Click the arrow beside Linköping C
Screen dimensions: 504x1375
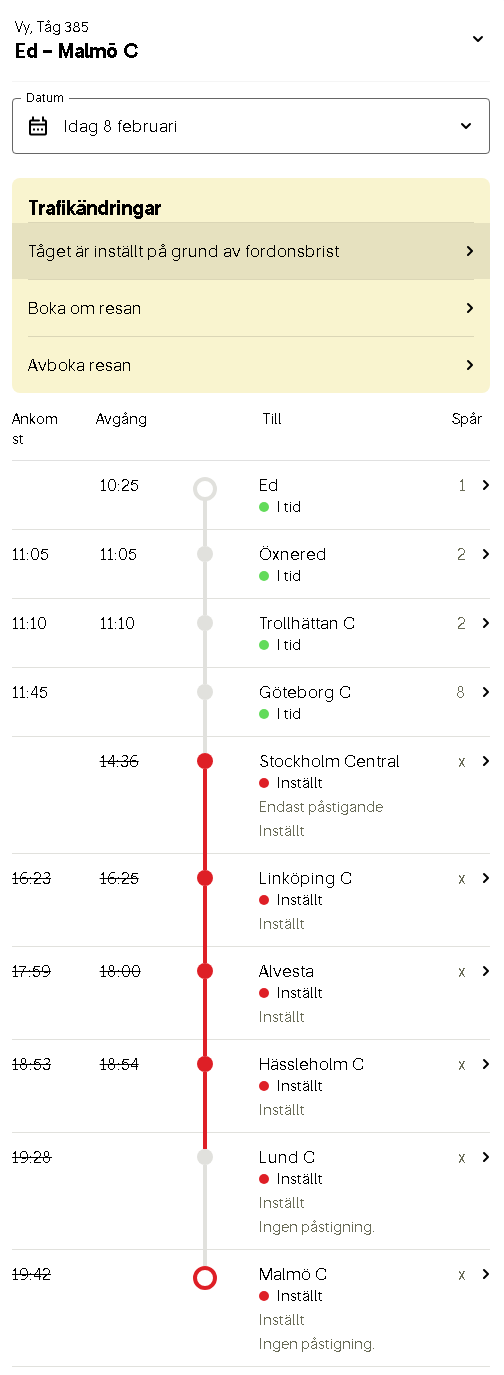tap(485, 878)
